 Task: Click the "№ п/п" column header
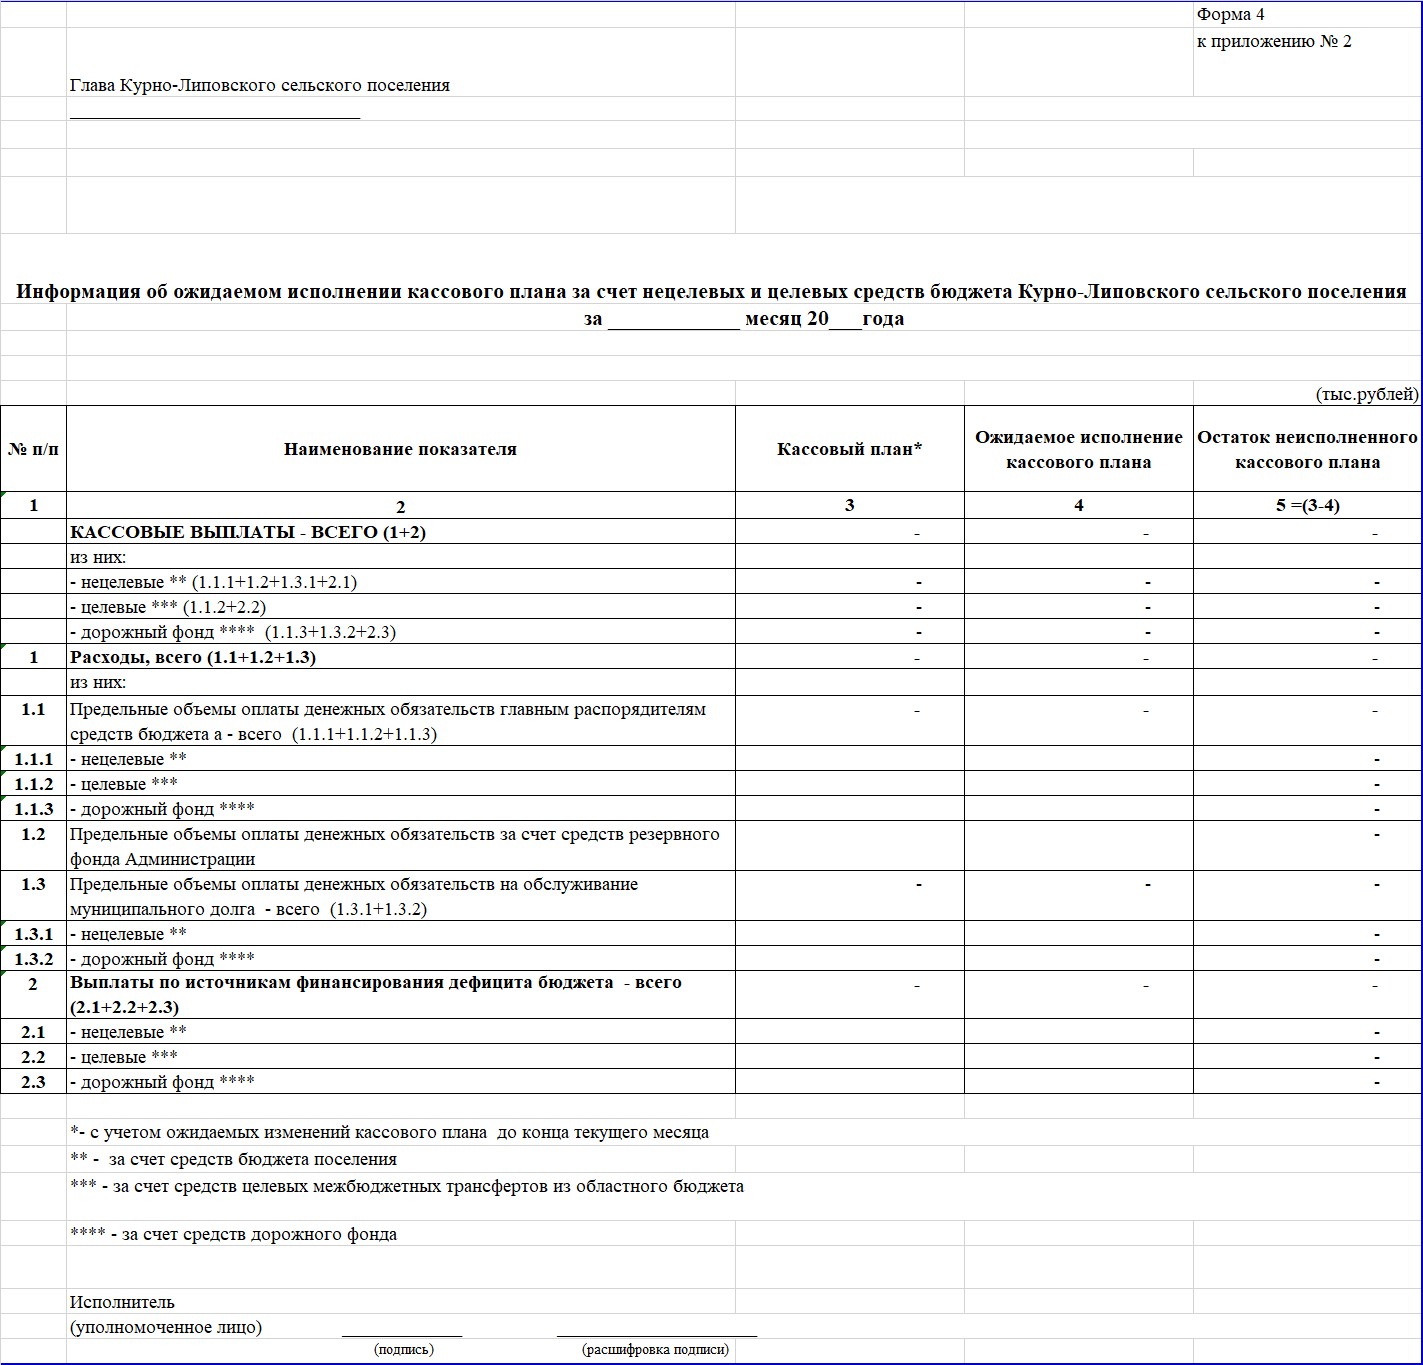pyautogui.click(x=33, y=449)
